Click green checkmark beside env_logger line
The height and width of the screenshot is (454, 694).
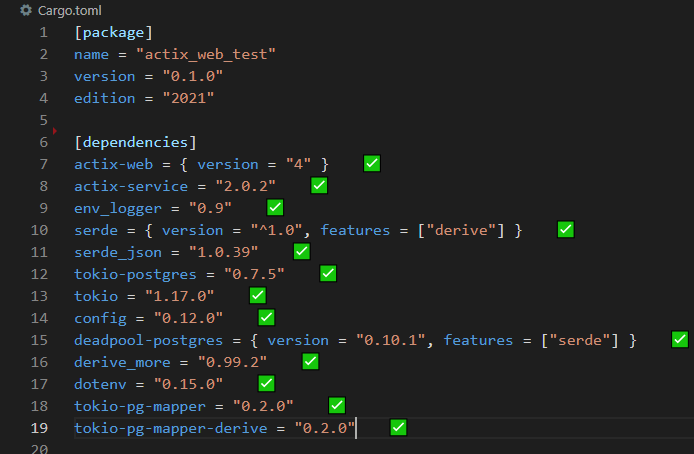(x=275, y=207)
